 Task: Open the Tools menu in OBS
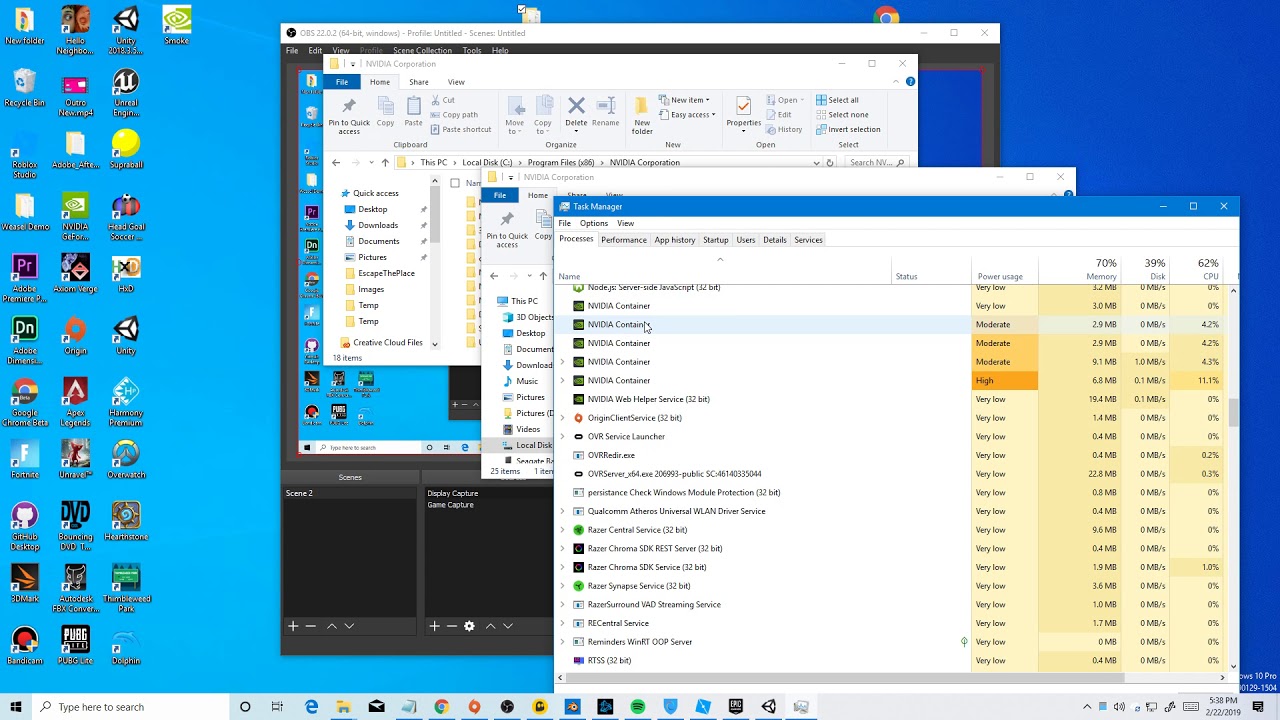click(472, 50)
